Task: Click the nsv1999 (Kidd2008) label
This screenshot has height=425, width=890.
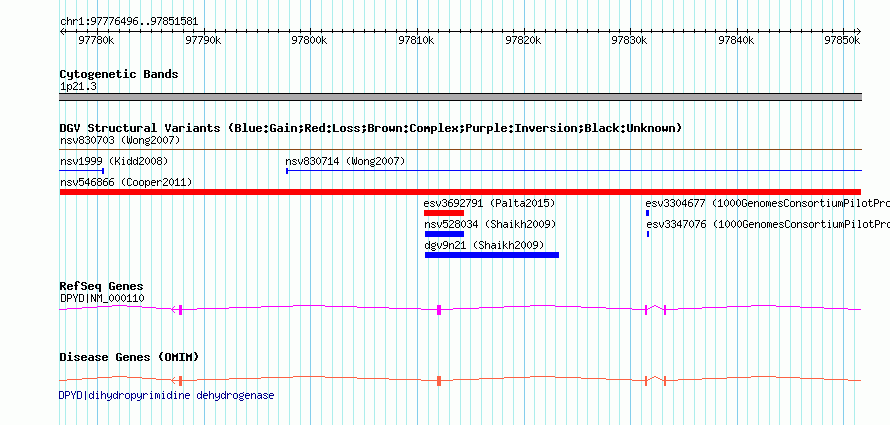Action: coord(114,161)
